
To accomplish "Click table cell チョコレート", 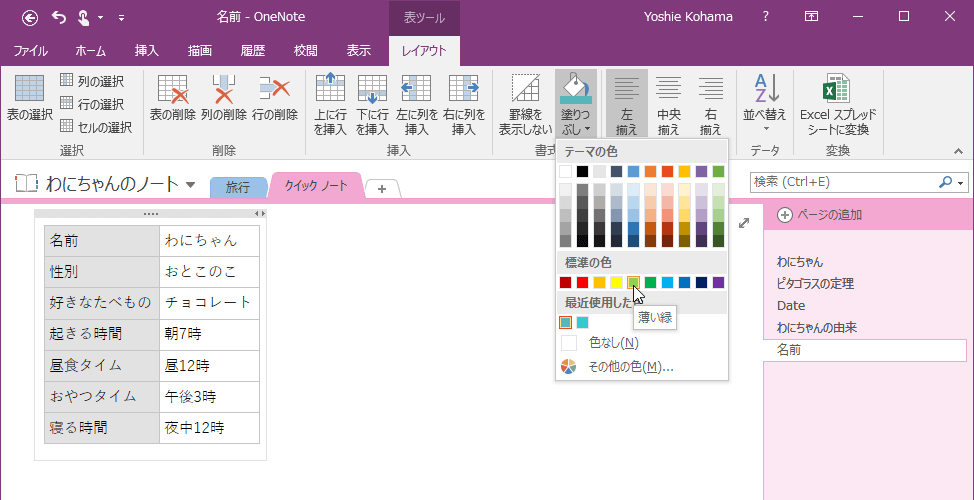I will (209, 303).
